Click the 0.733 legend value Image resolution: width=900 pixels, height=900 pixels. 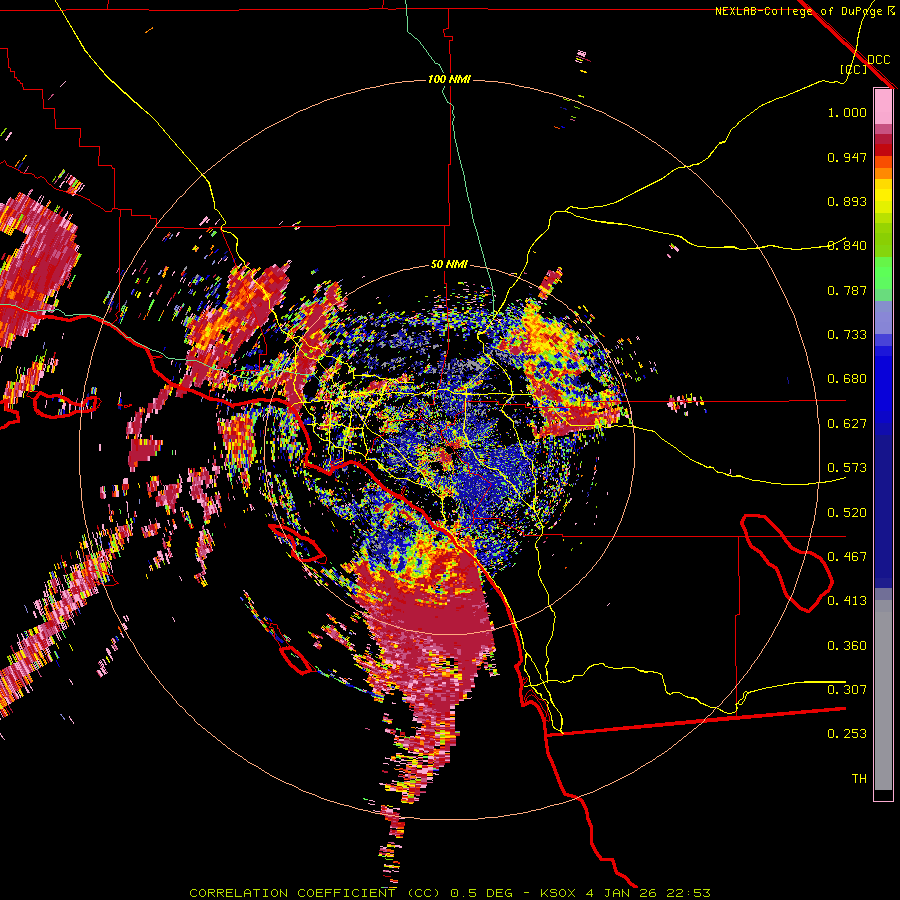tap(847, 335)
